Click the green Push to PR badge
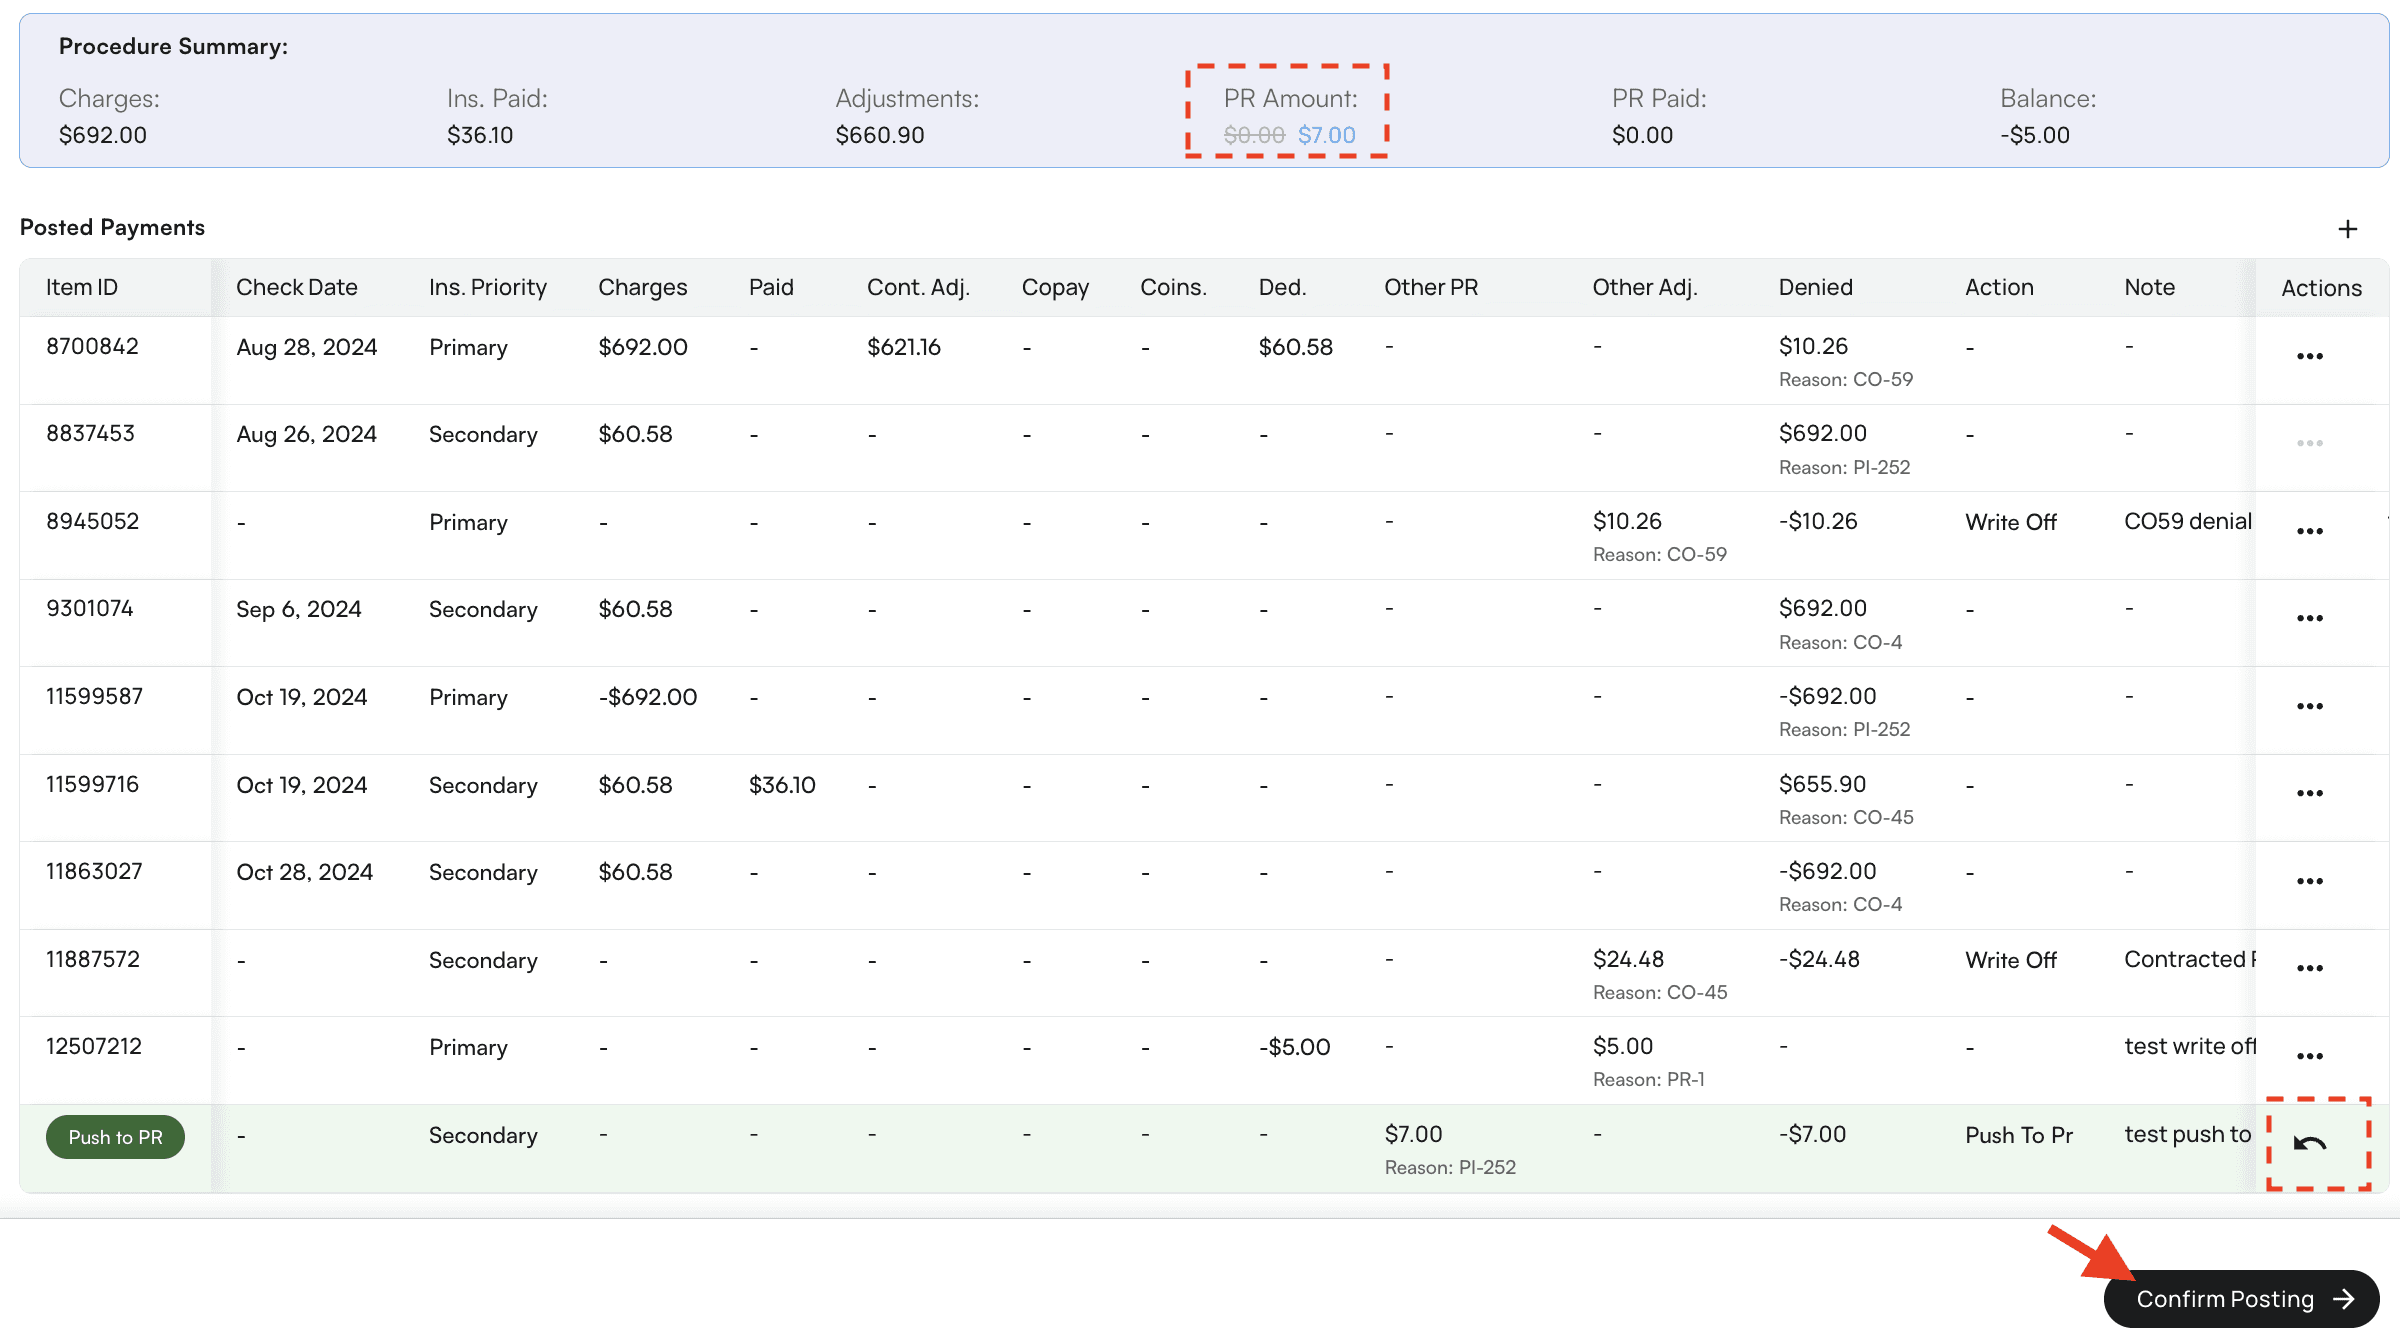2400x1344 pixels. click(x=115, y=1137)
